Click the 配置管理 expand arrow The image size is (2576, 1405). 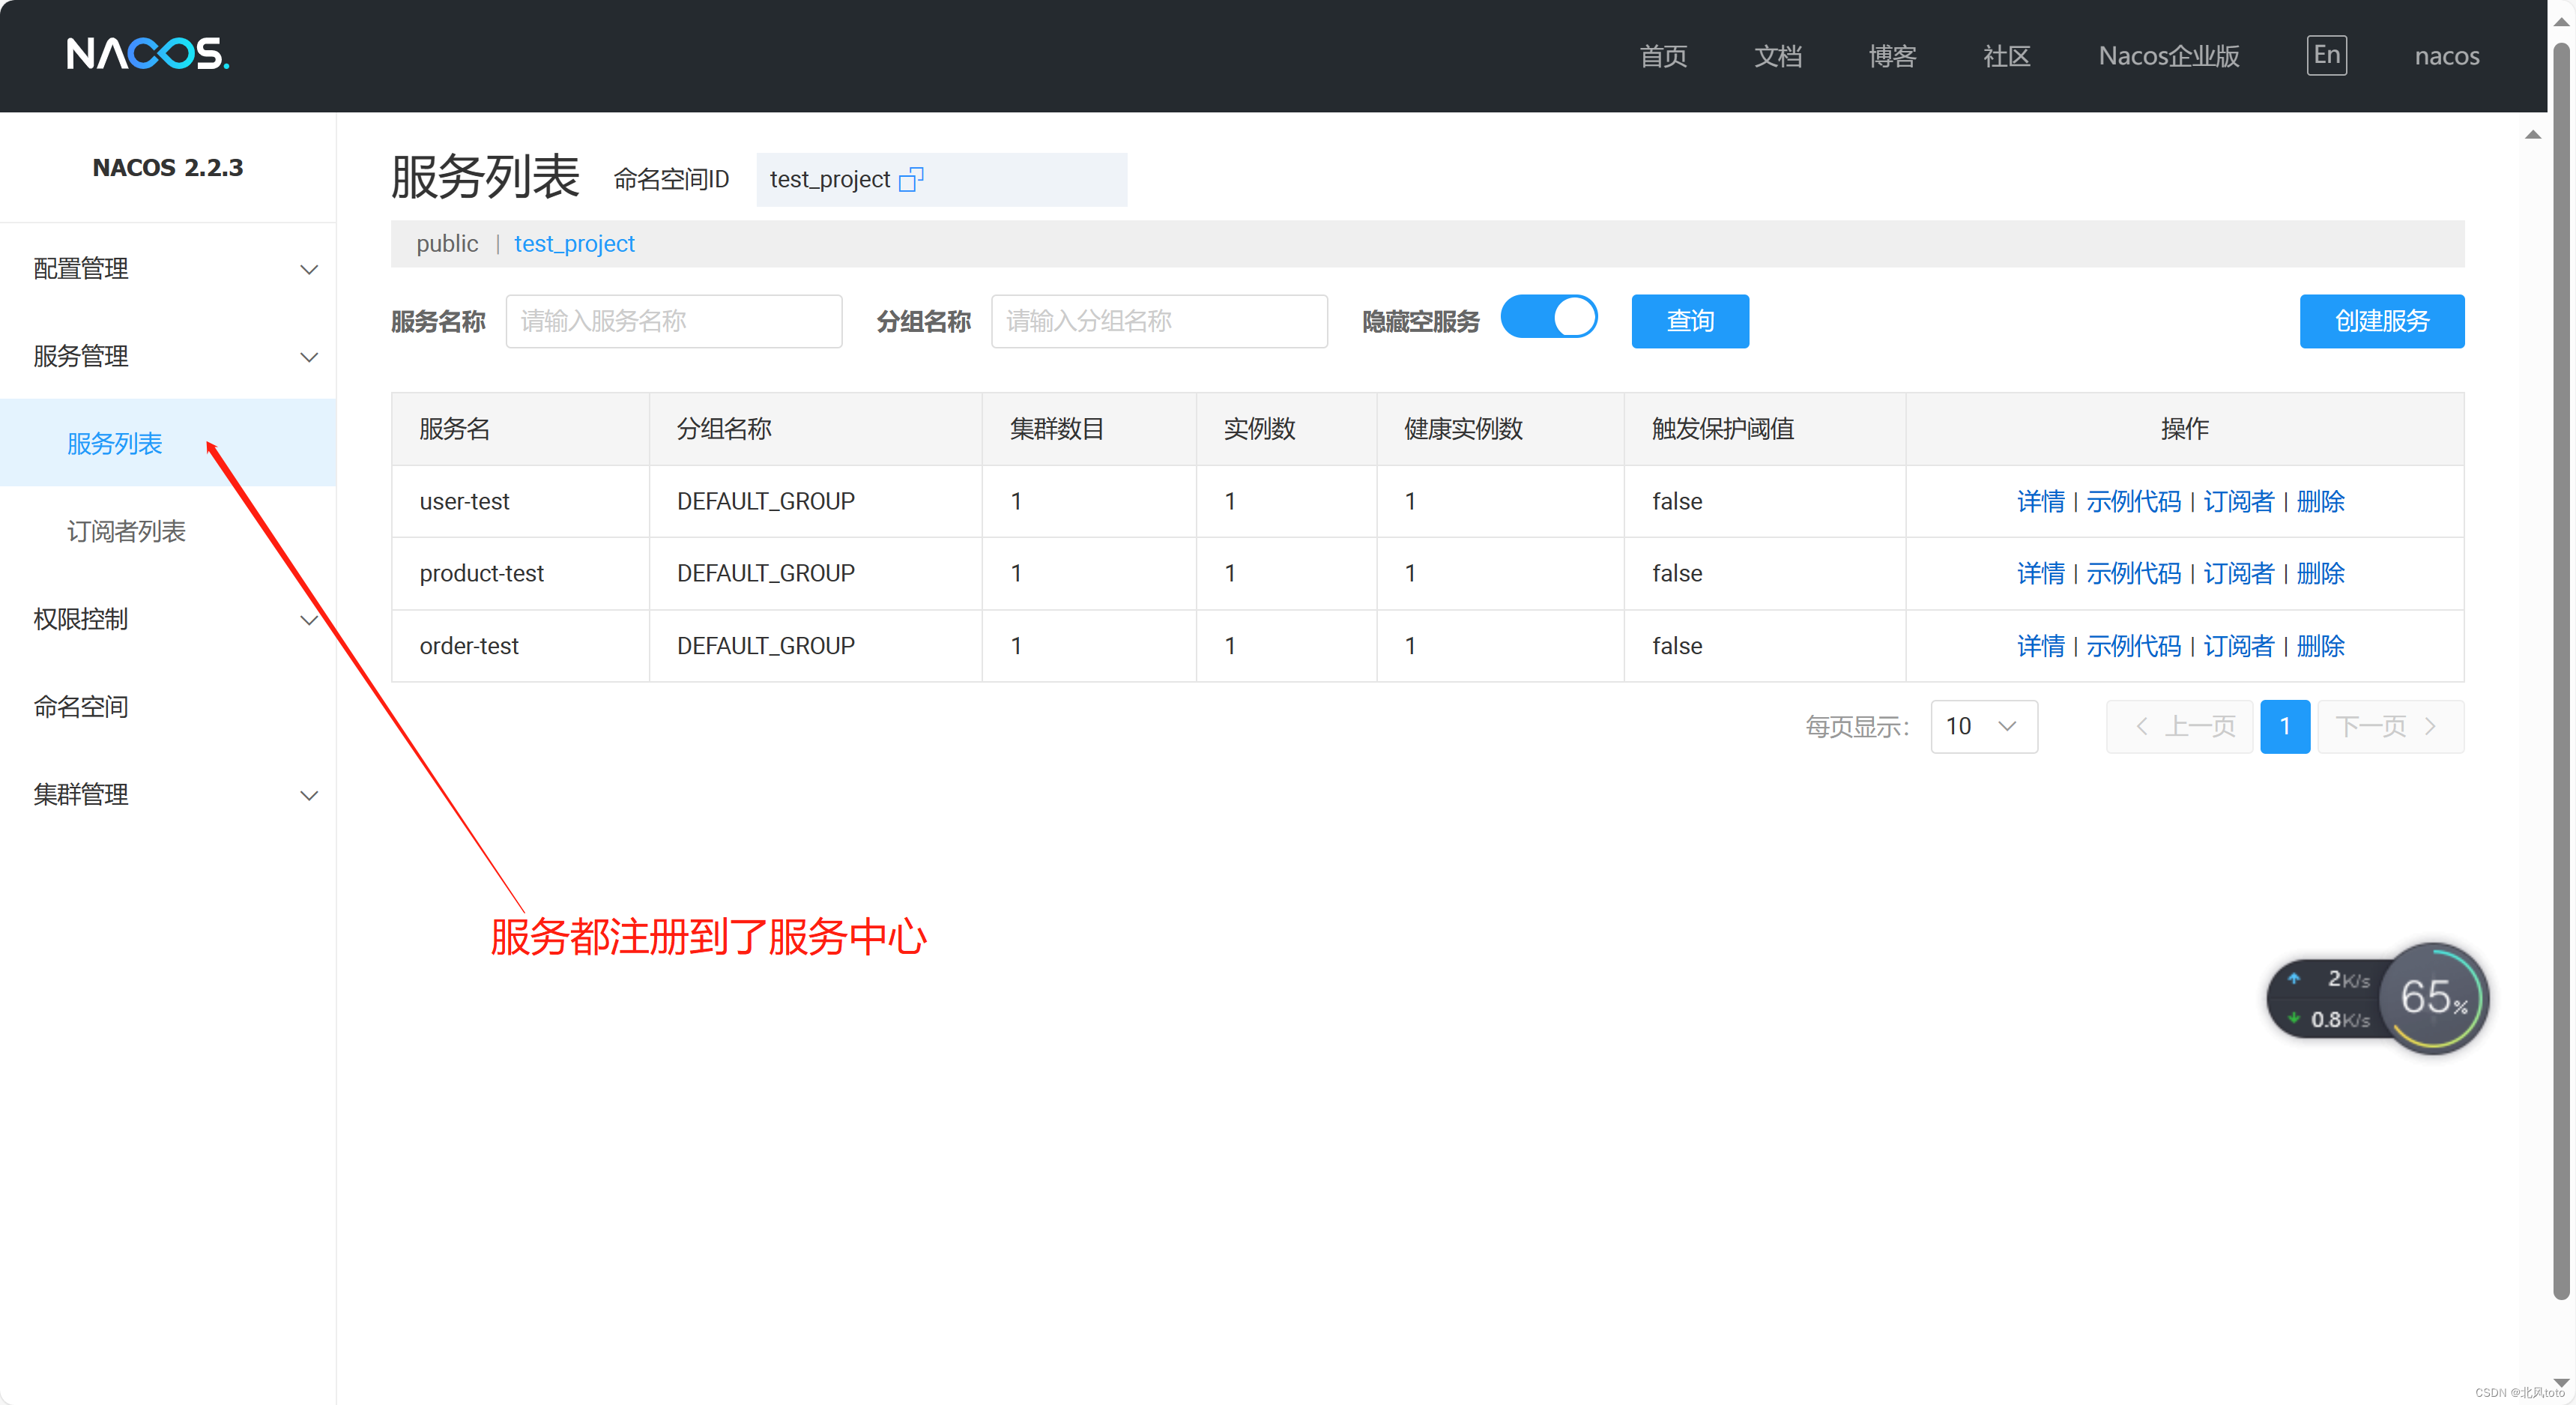coord(306,267)
